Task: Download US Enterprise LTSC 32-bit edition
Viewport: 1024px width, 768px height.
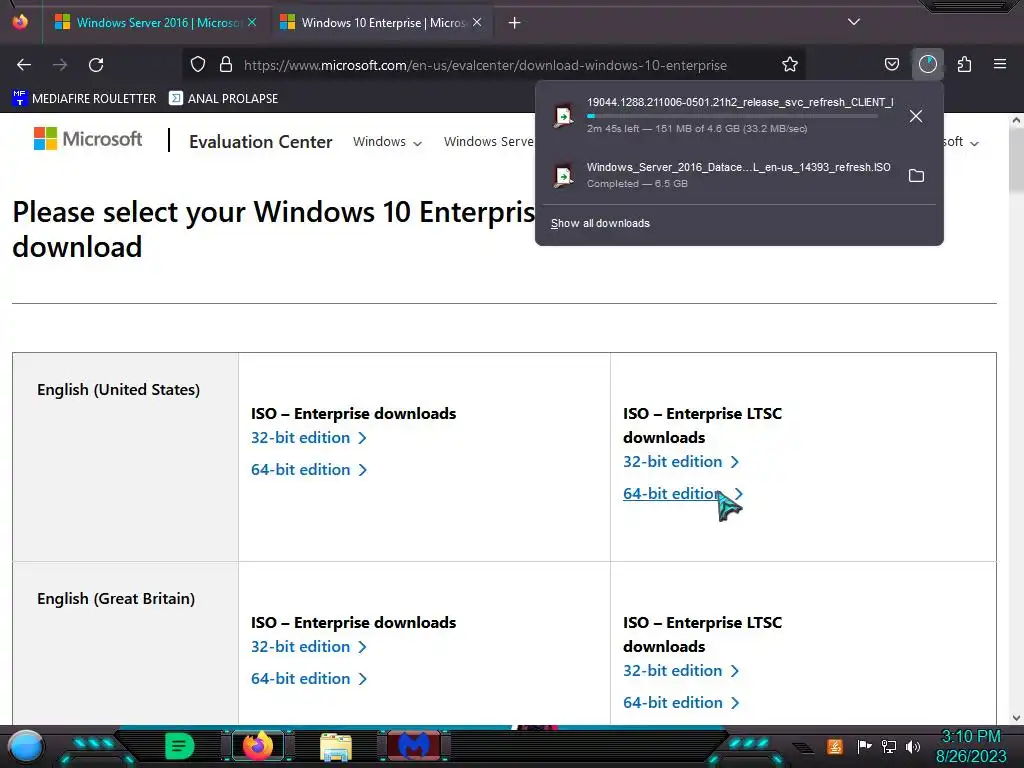Action: tap(681, 462)
